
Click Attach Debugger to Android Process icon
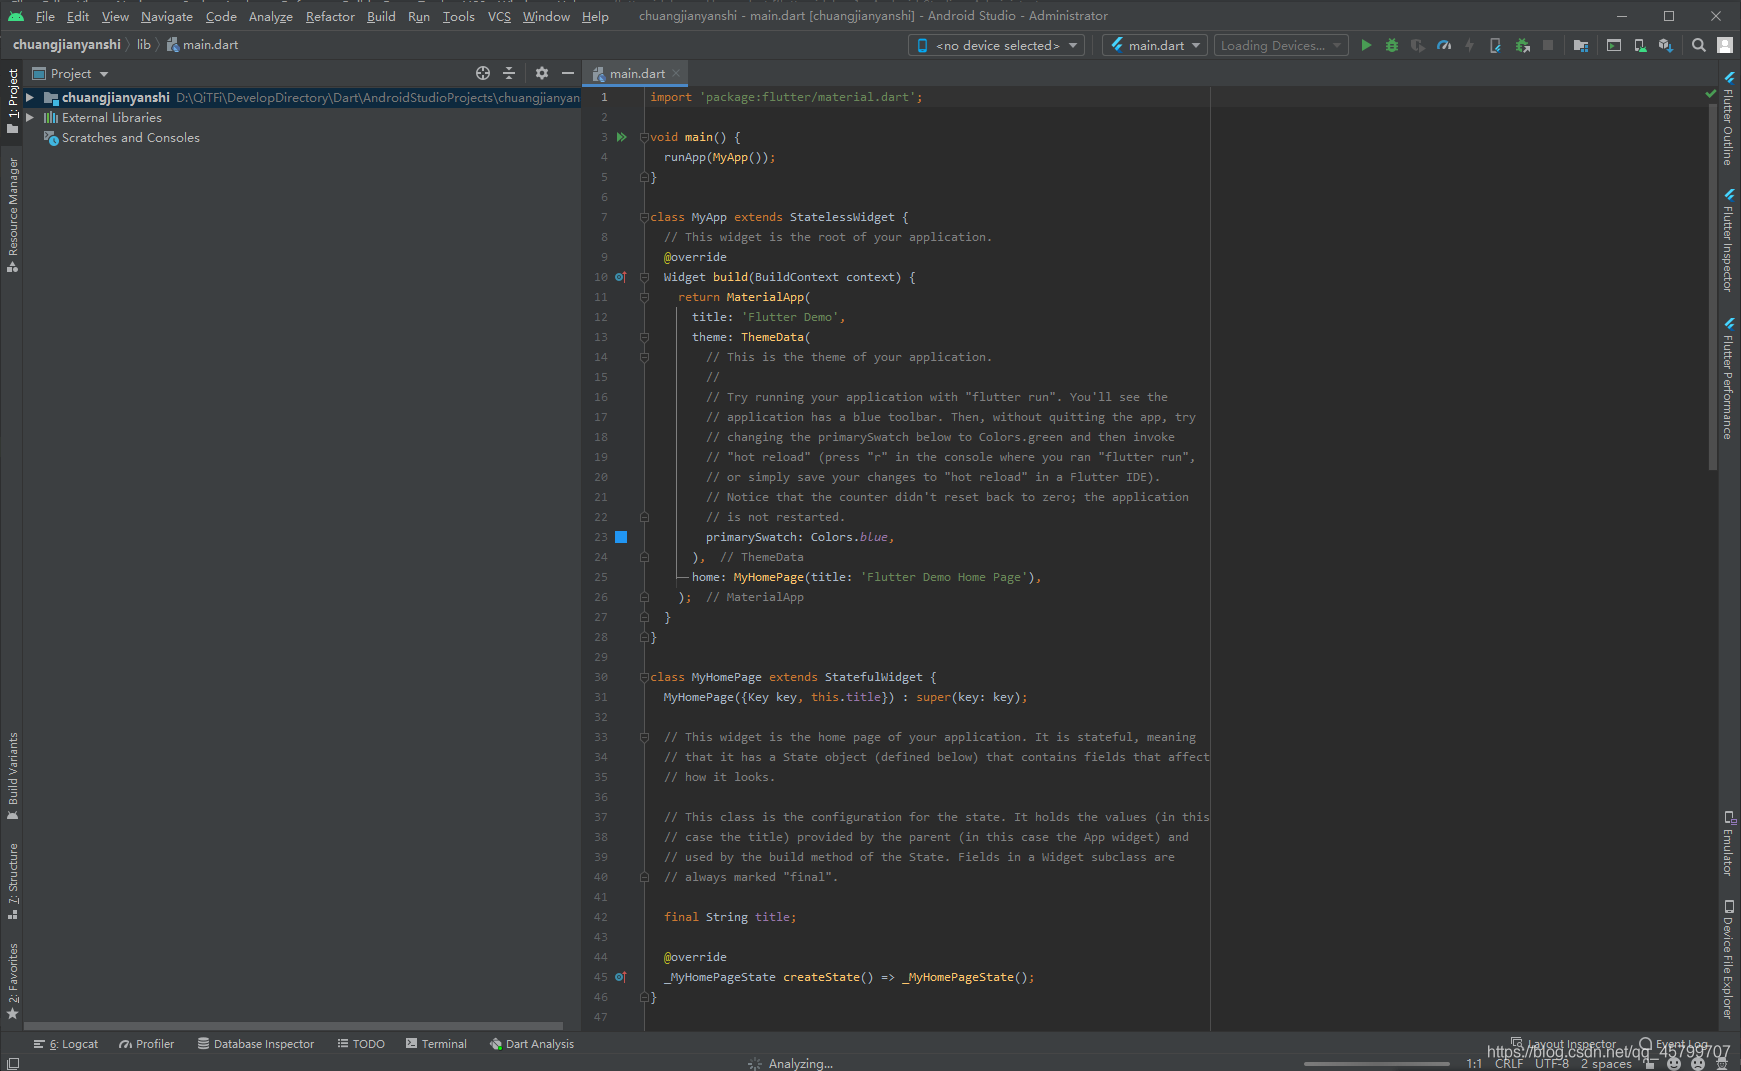[1522, 45]
